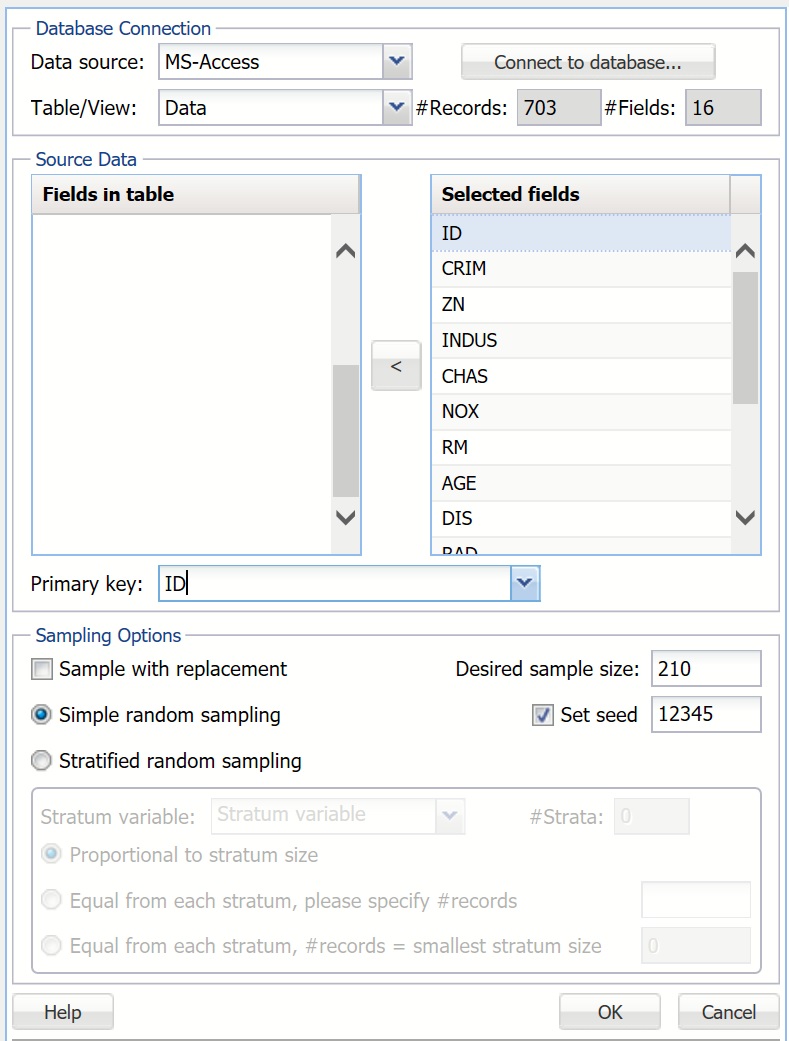Open the Data source dropdown chevron

[x=400, y=61]
